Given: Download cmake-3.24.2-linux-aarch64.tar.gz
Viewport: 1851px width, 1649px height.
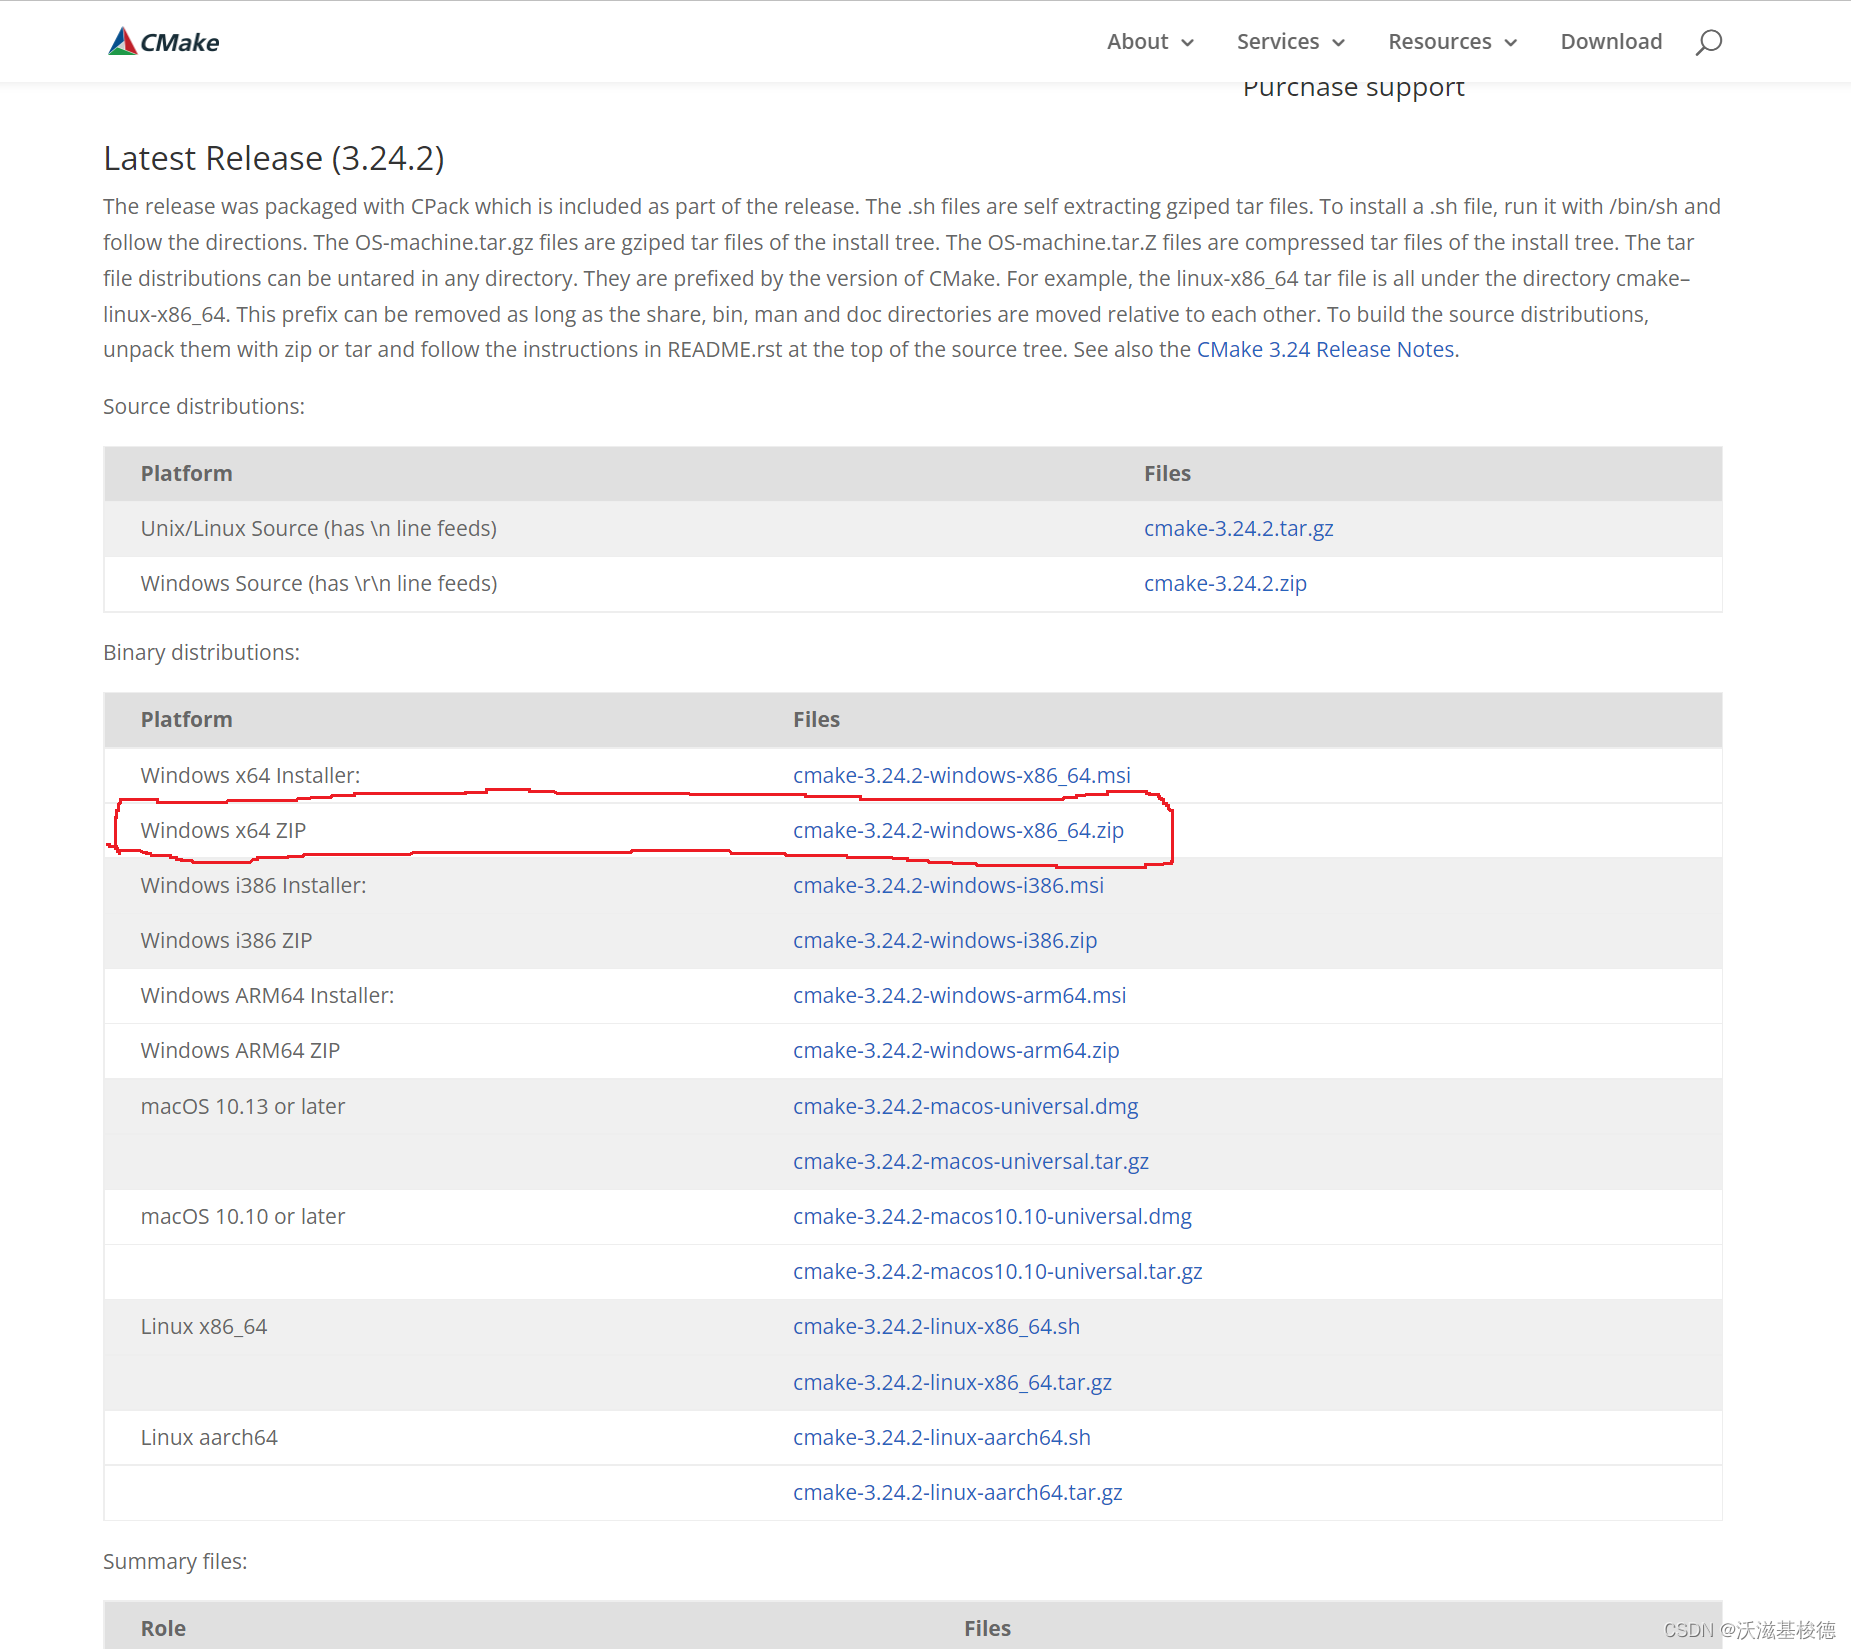Looking at the screenshot, I should click(957, 1493).
